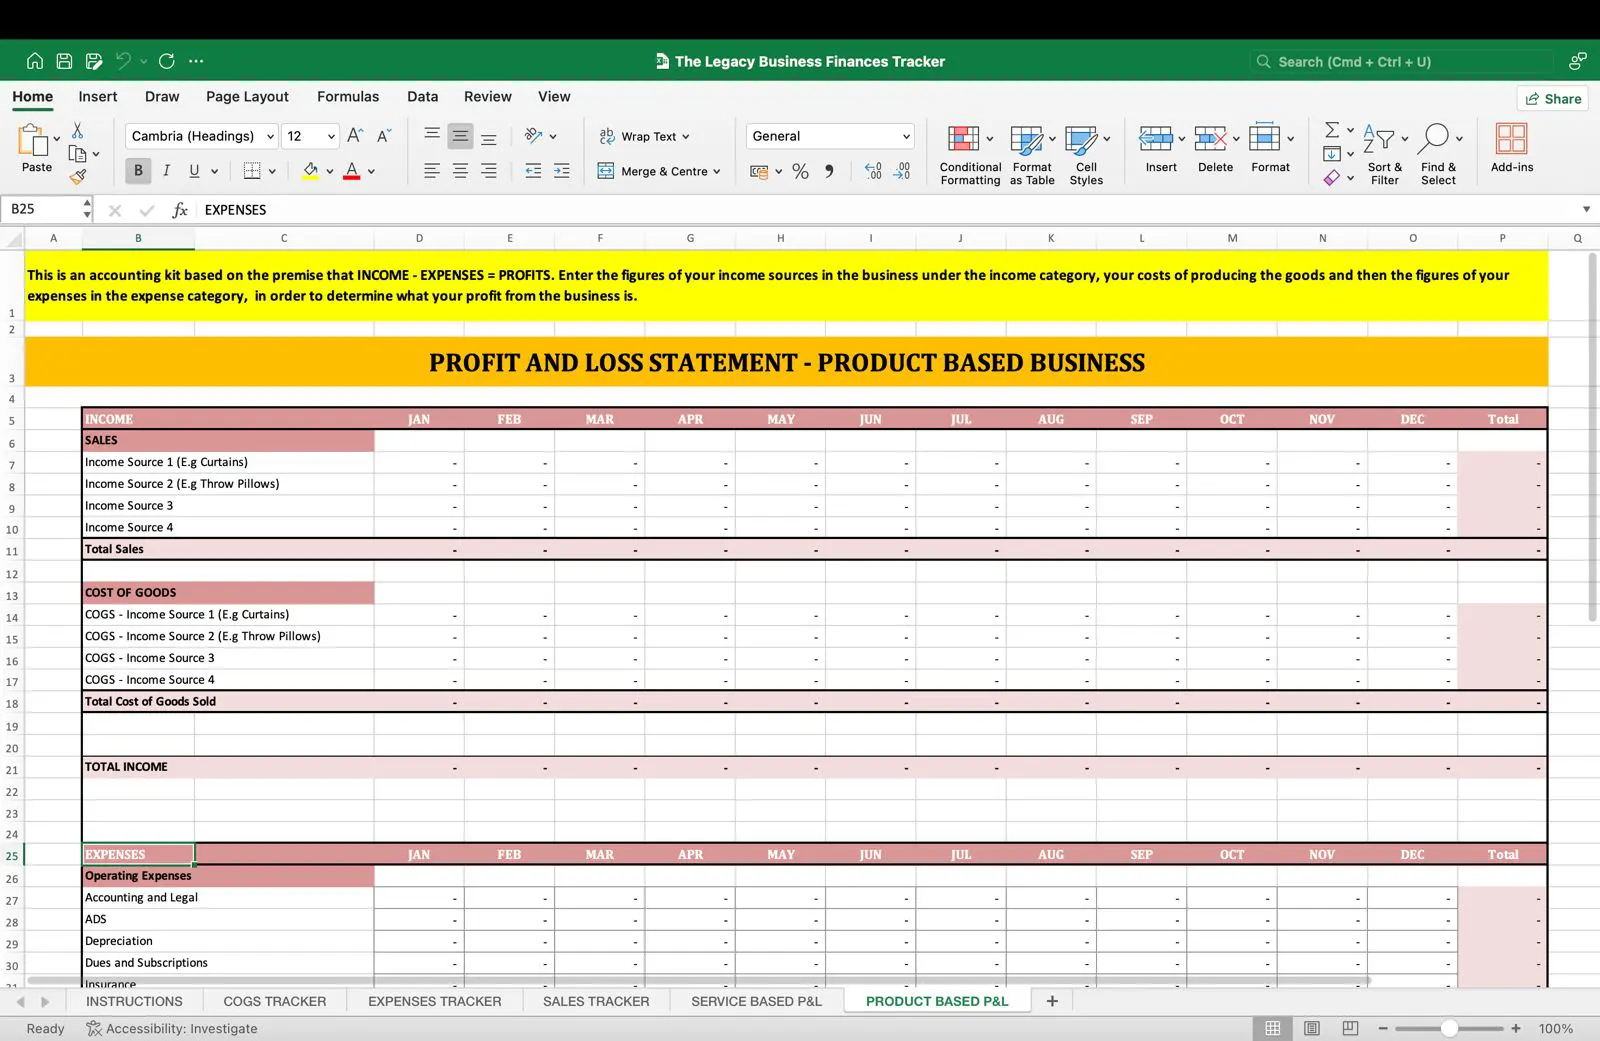Screen dimensions: 1600x1041
Task: Click the AutoSum sigma icon
Action: tap(1332, 130)
